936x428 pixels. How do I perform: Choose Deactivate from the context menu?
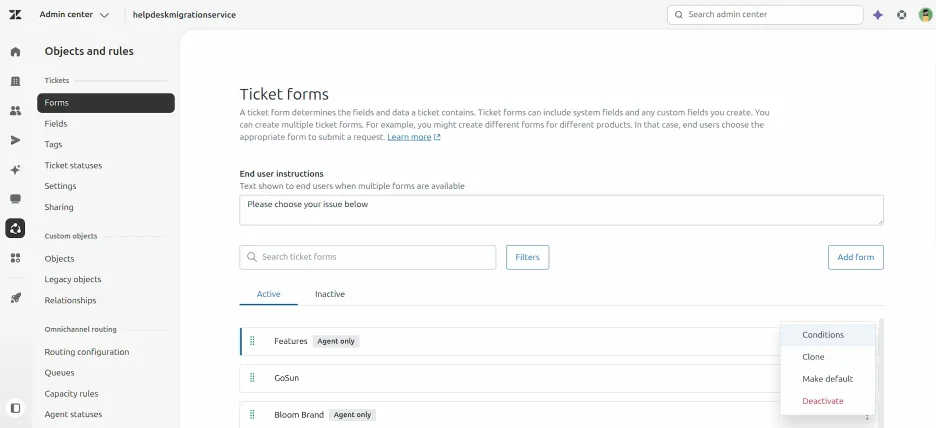[827, 401]
